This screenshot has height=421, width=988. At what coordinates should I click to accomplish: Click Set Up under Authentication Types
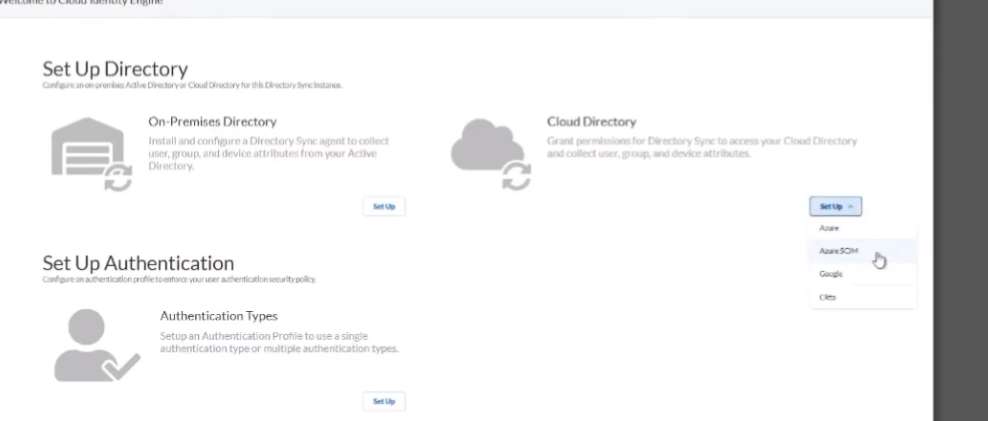pyautogui.click(x=384, y=401)
